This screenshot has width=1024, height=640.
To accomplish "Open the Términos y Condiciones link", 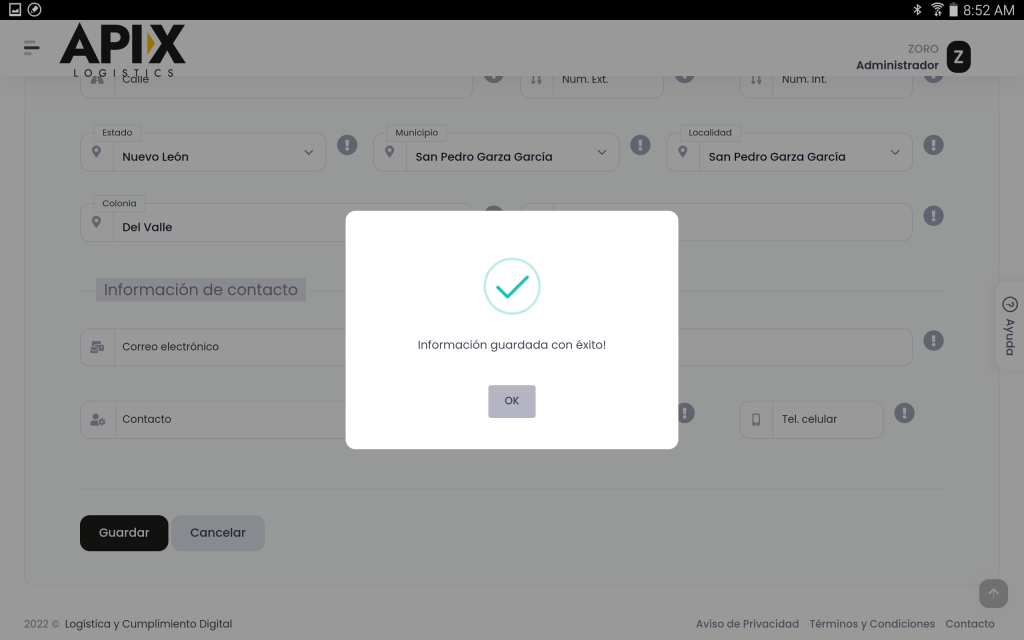I will pos(872,624).
